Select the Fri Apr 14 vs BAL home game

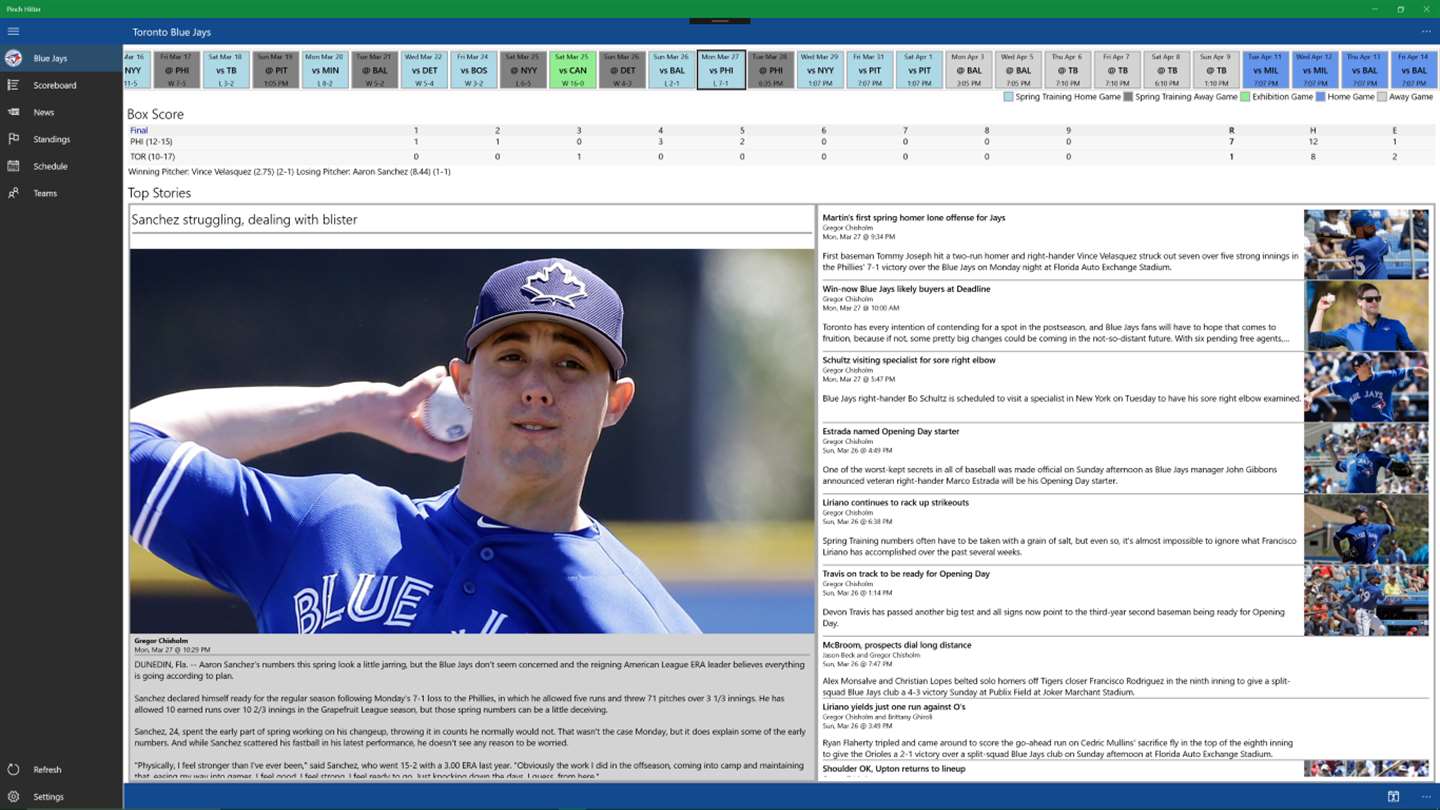pos(1414,70)
